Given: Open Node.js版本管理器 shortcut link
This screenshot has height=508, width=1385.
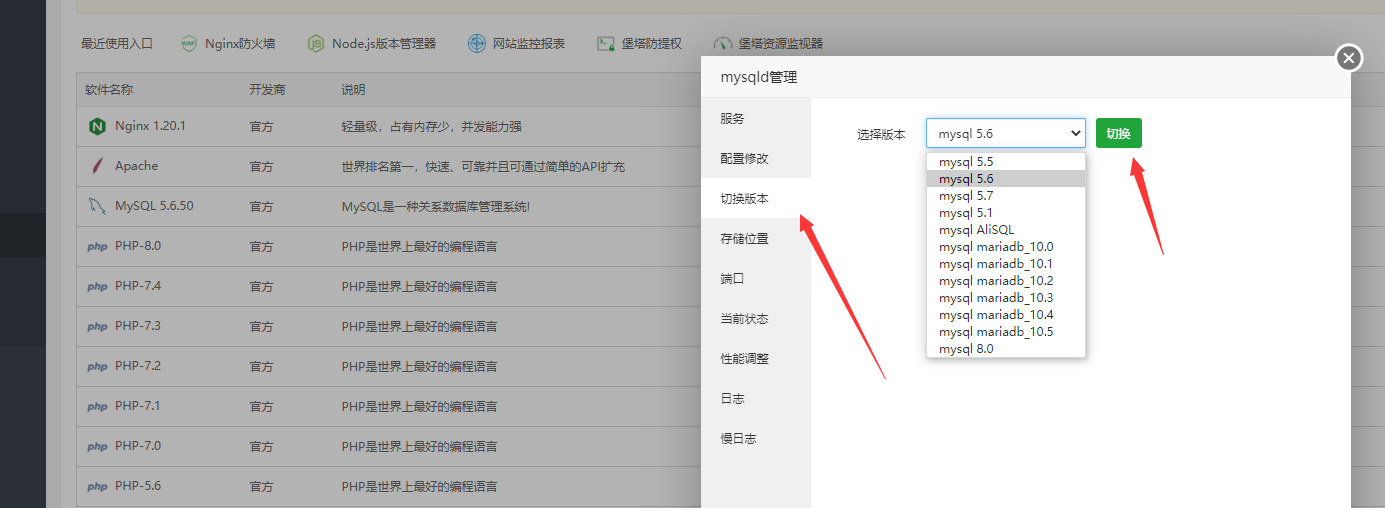Looking at the screenshot, I should [x=384, y=44].
